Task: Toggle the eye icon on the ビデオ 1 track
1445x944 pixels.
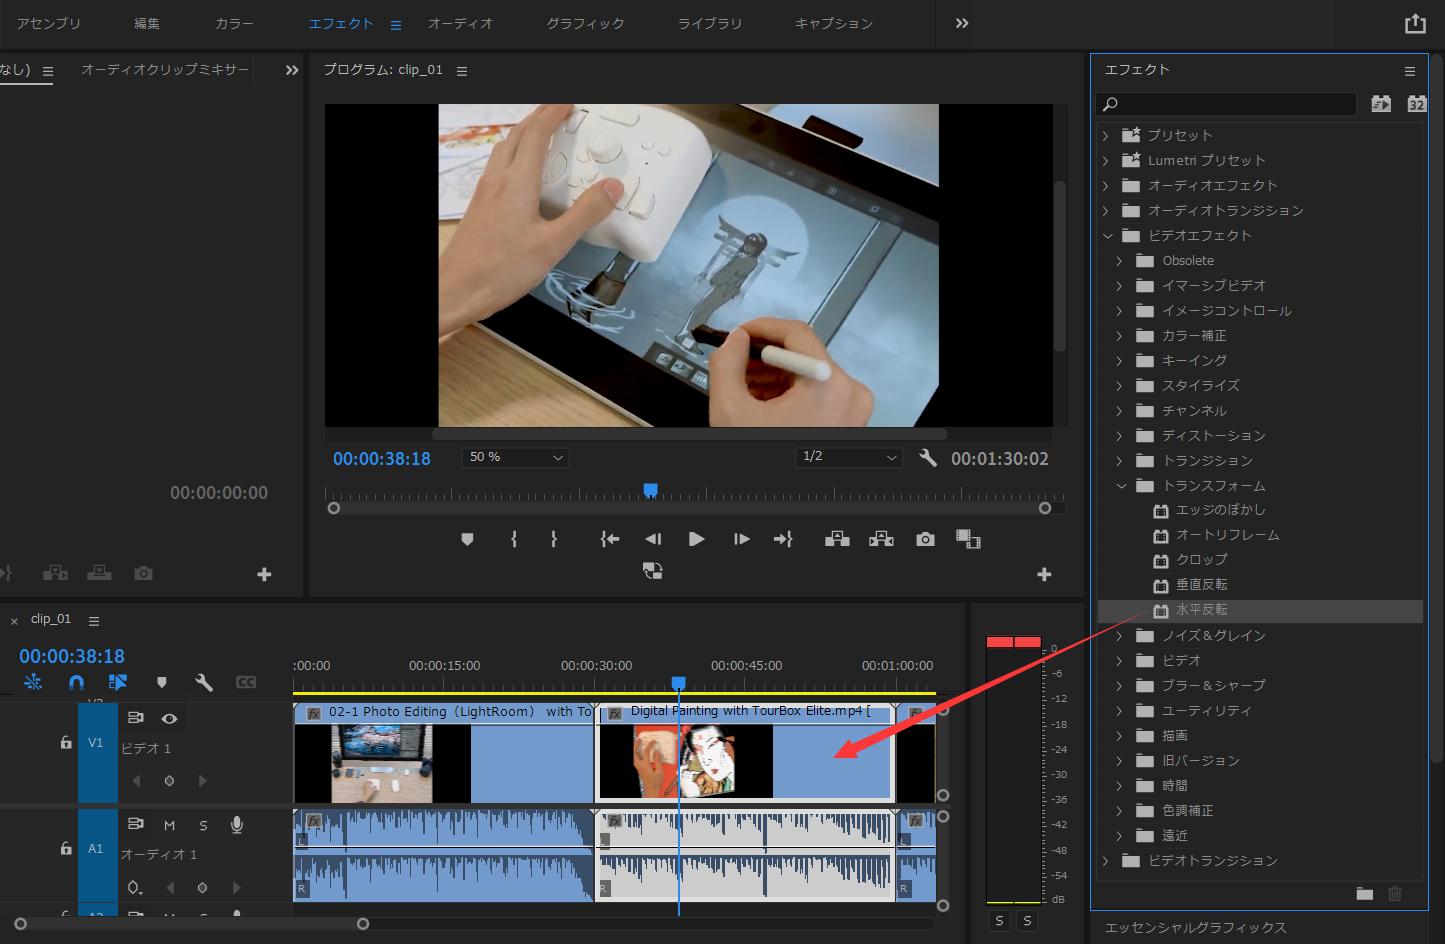Action: tap(169, 718)
